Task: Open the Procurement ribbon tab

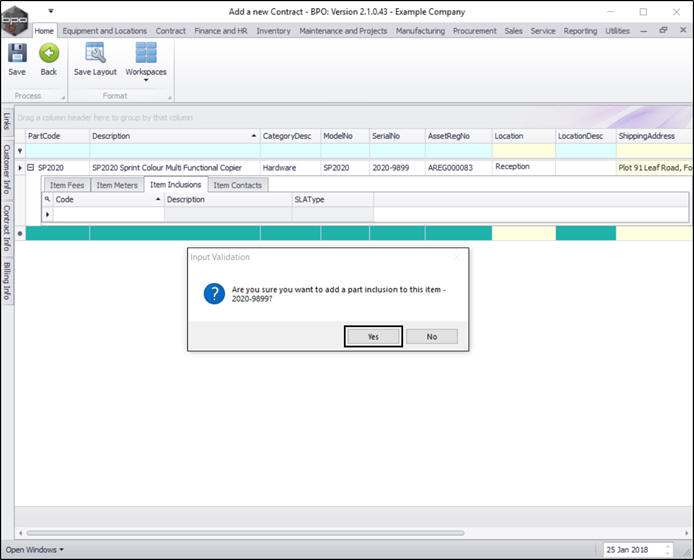Action: (474, 31)
